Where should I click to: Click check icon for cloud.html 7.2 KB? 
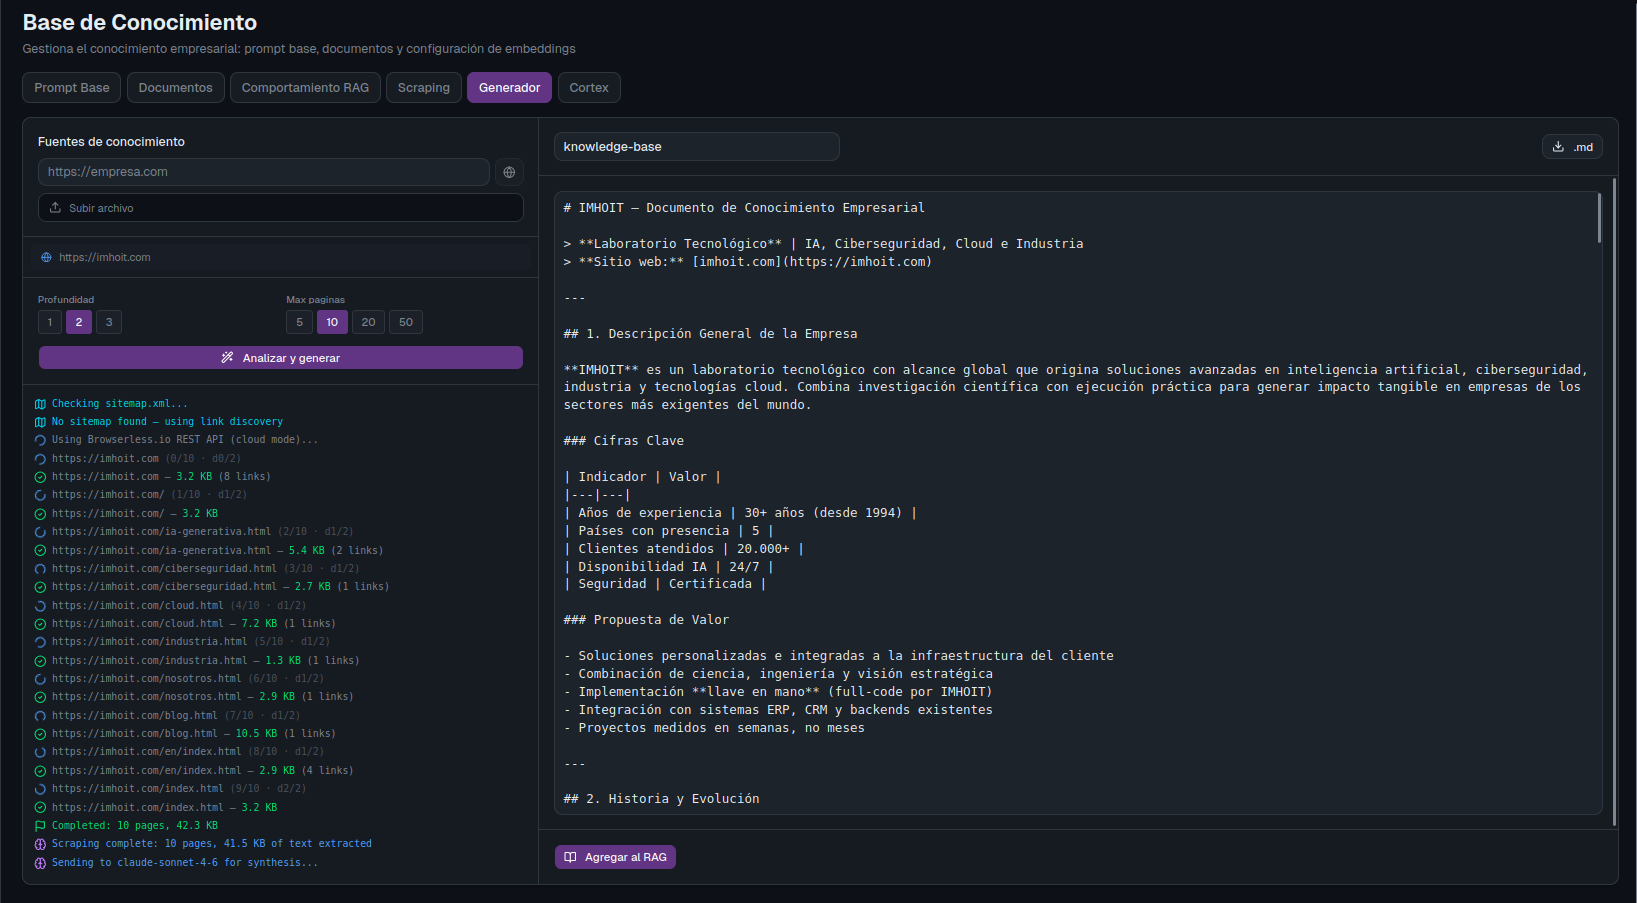40,624
